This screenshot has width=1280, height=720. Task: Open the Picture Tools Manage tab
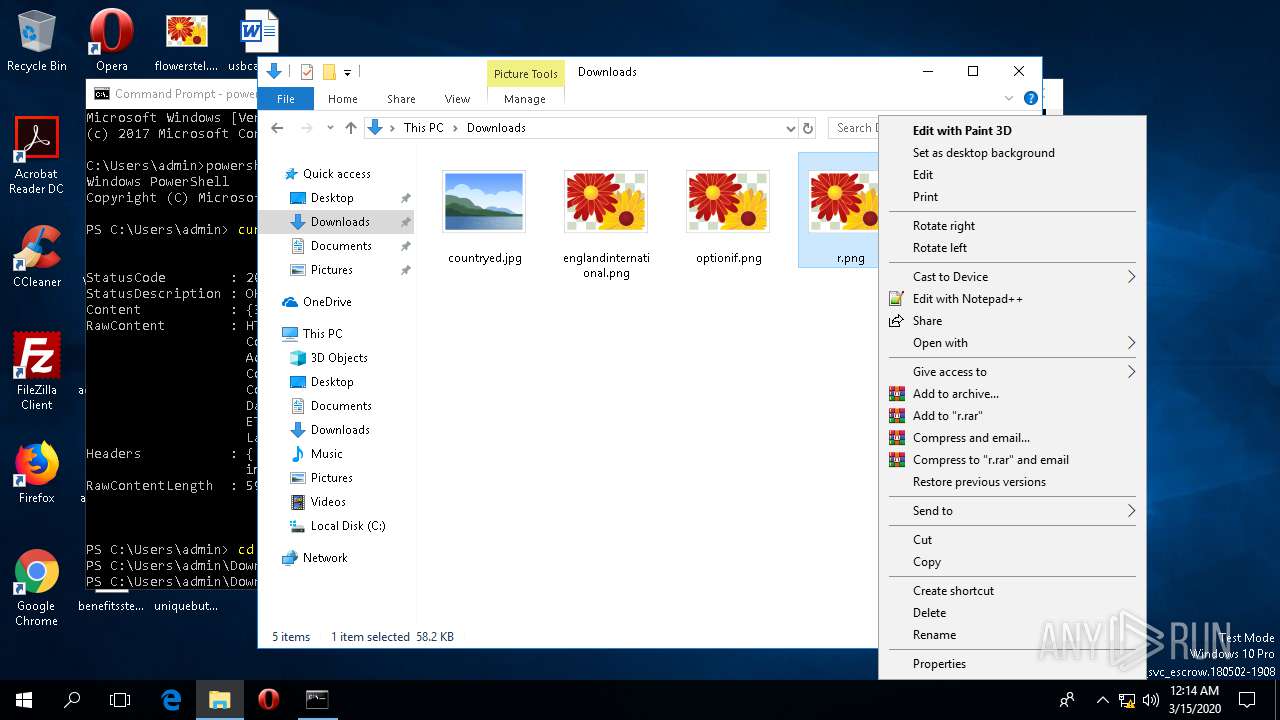pos(525,99)
